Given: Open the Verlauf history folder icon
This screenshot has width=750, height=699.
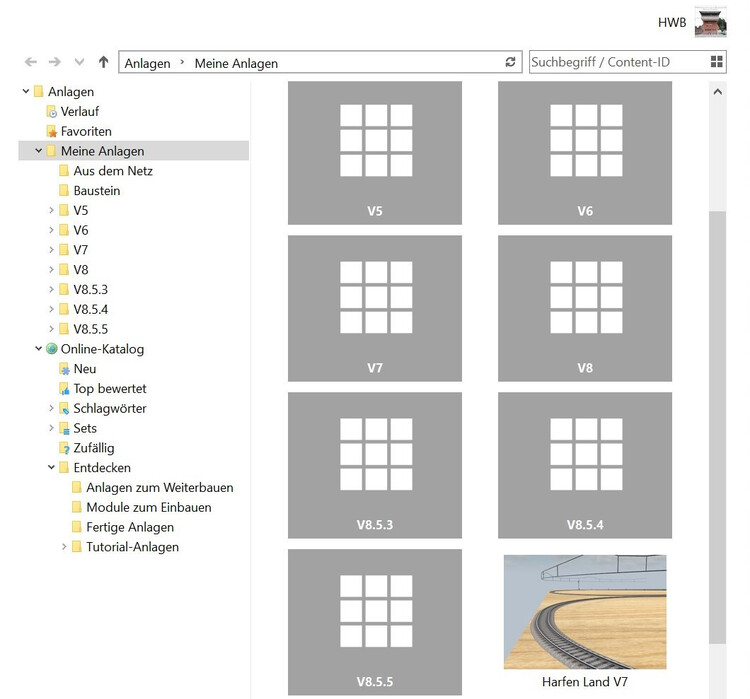Looking at the screenshot, I should click(x=52, y=111).
